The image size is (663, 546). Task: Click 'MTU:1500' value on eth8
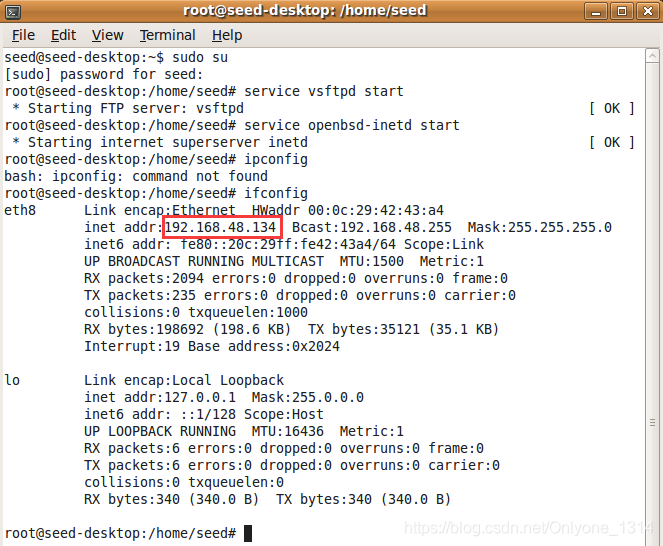tap(372, 261)
